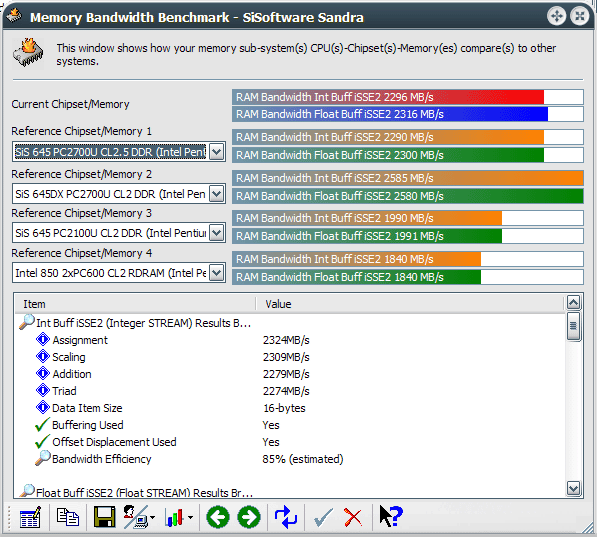This screenshot has height=537, width=597.
Task: Click results list scroll down arrow
Action: [573, 488]
